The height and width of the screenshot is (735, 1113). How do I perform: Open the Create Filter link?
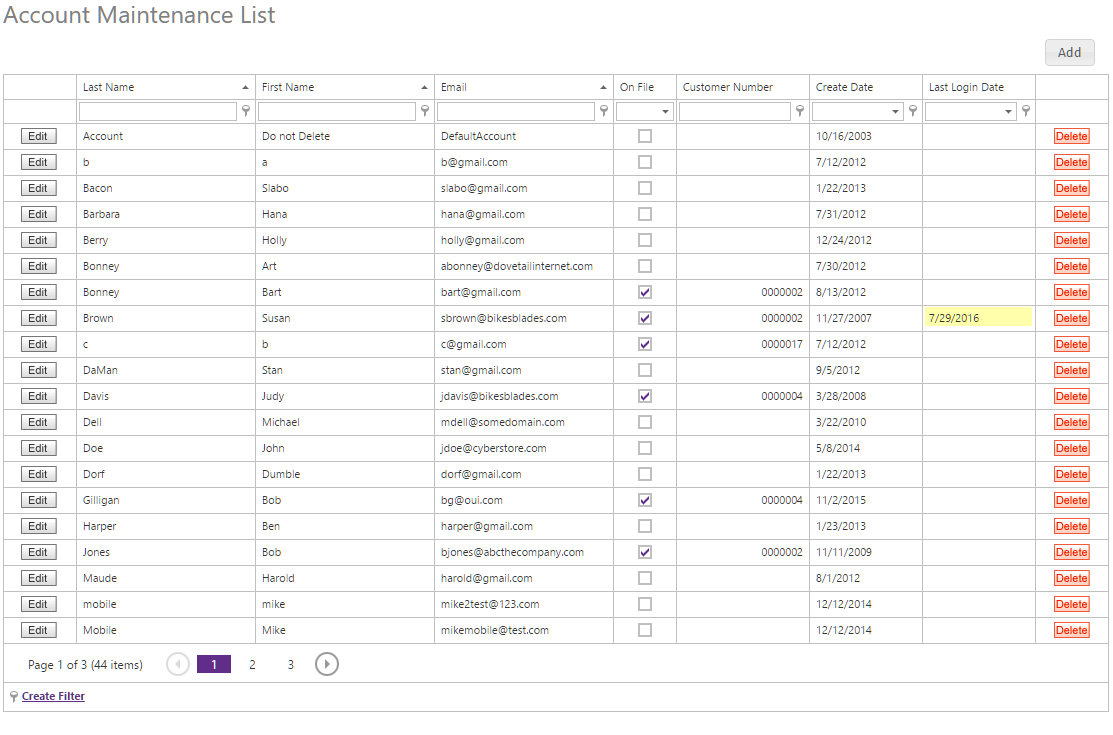[x=53, y=696]
